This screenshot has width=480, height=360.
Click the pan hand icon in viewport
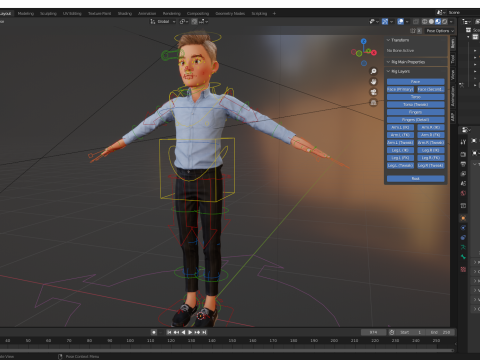tap(374, 82)
